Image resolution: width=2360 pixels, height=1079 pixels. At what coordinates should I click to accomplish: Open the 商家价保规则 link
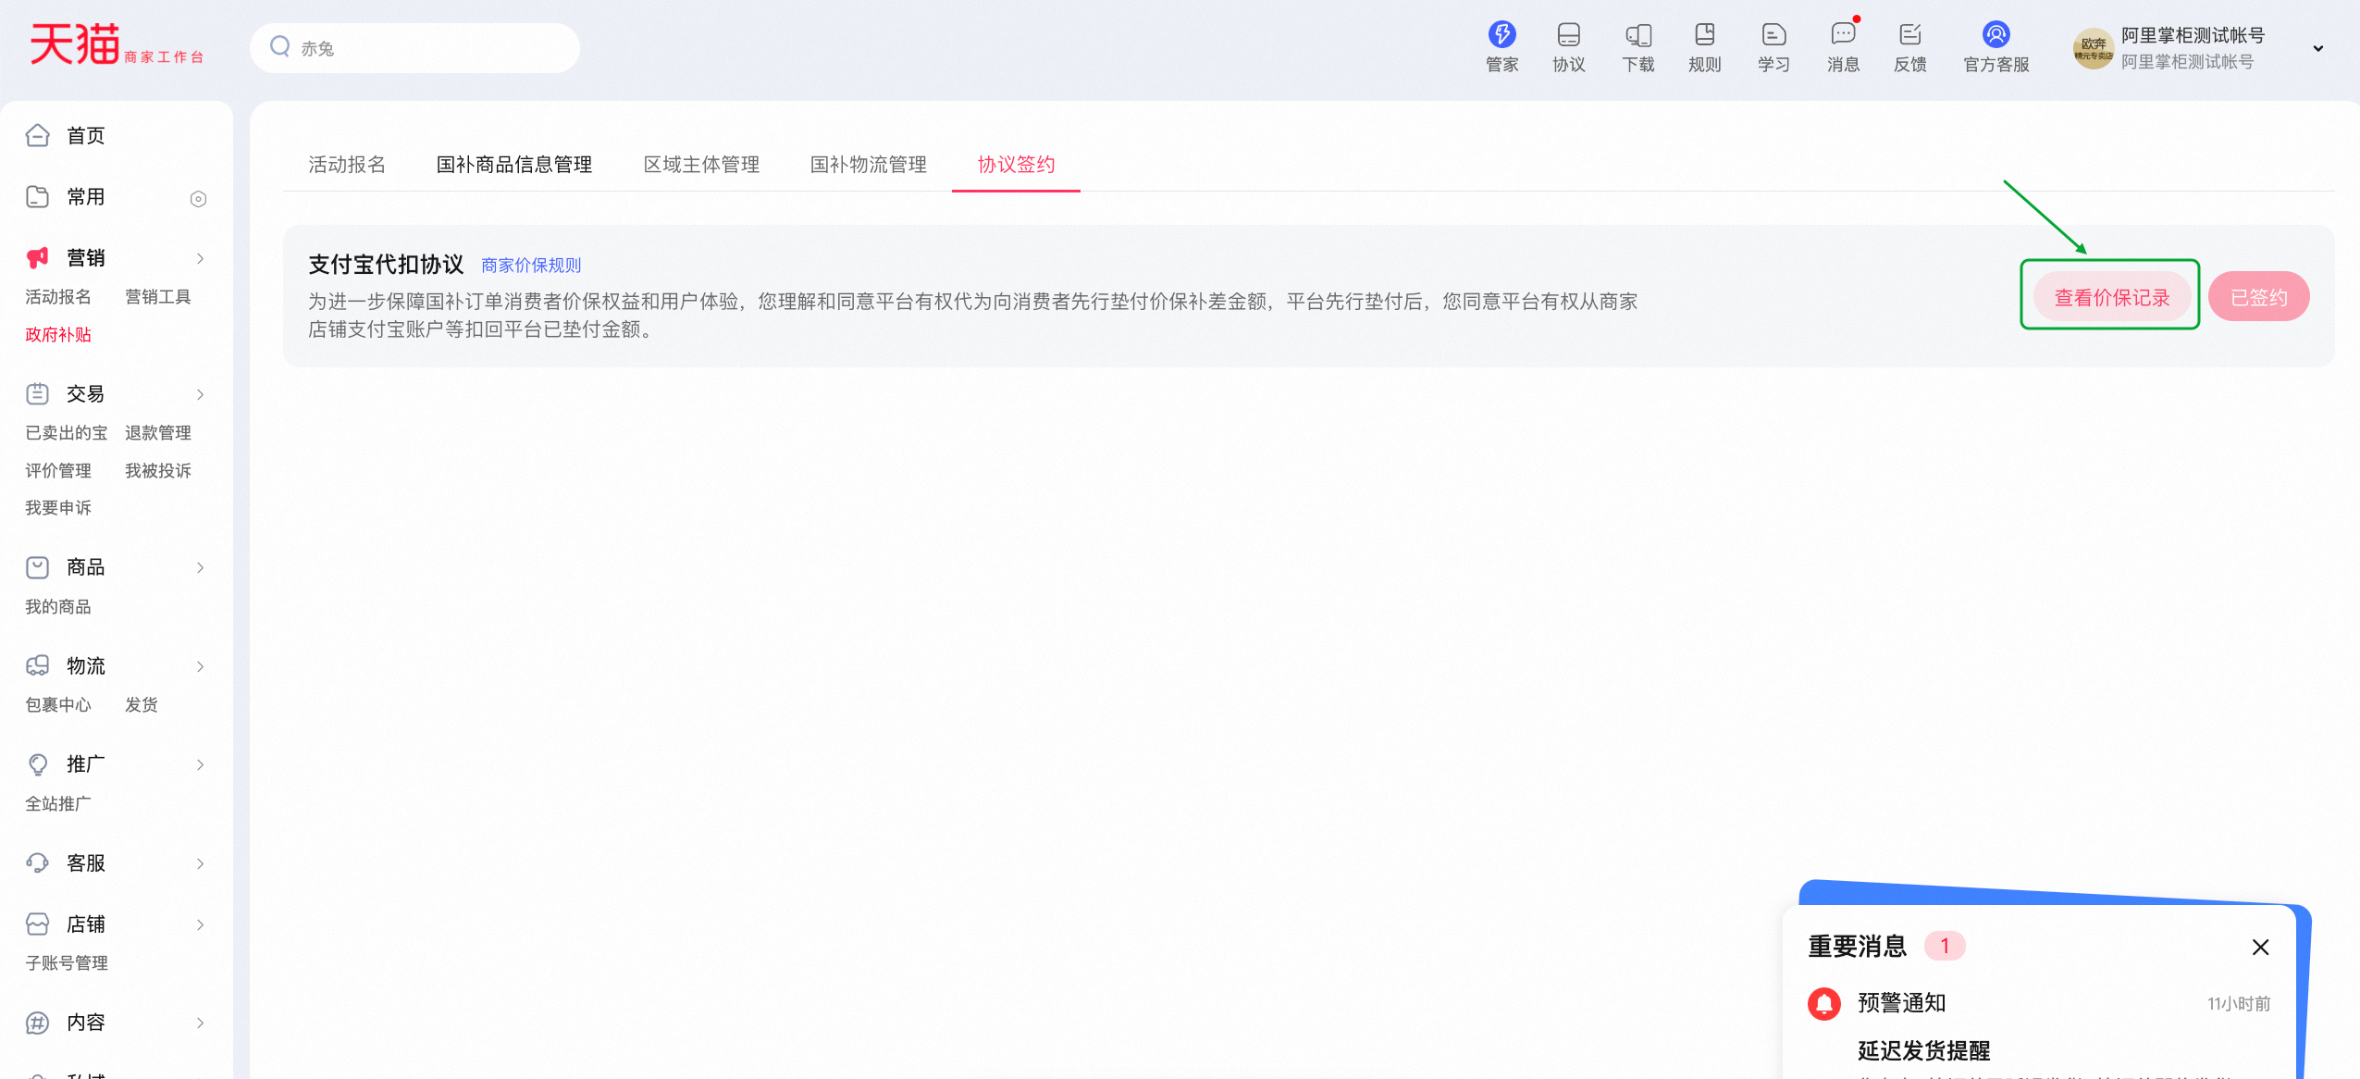(x=531, y=265)
